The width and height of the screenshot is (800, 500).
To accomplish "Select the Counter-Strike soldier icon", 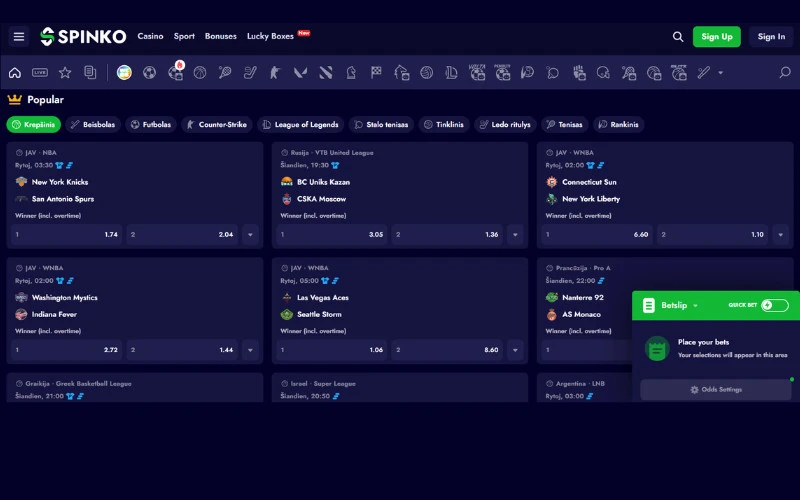I will pyautogui.click(x=275, y=73).
